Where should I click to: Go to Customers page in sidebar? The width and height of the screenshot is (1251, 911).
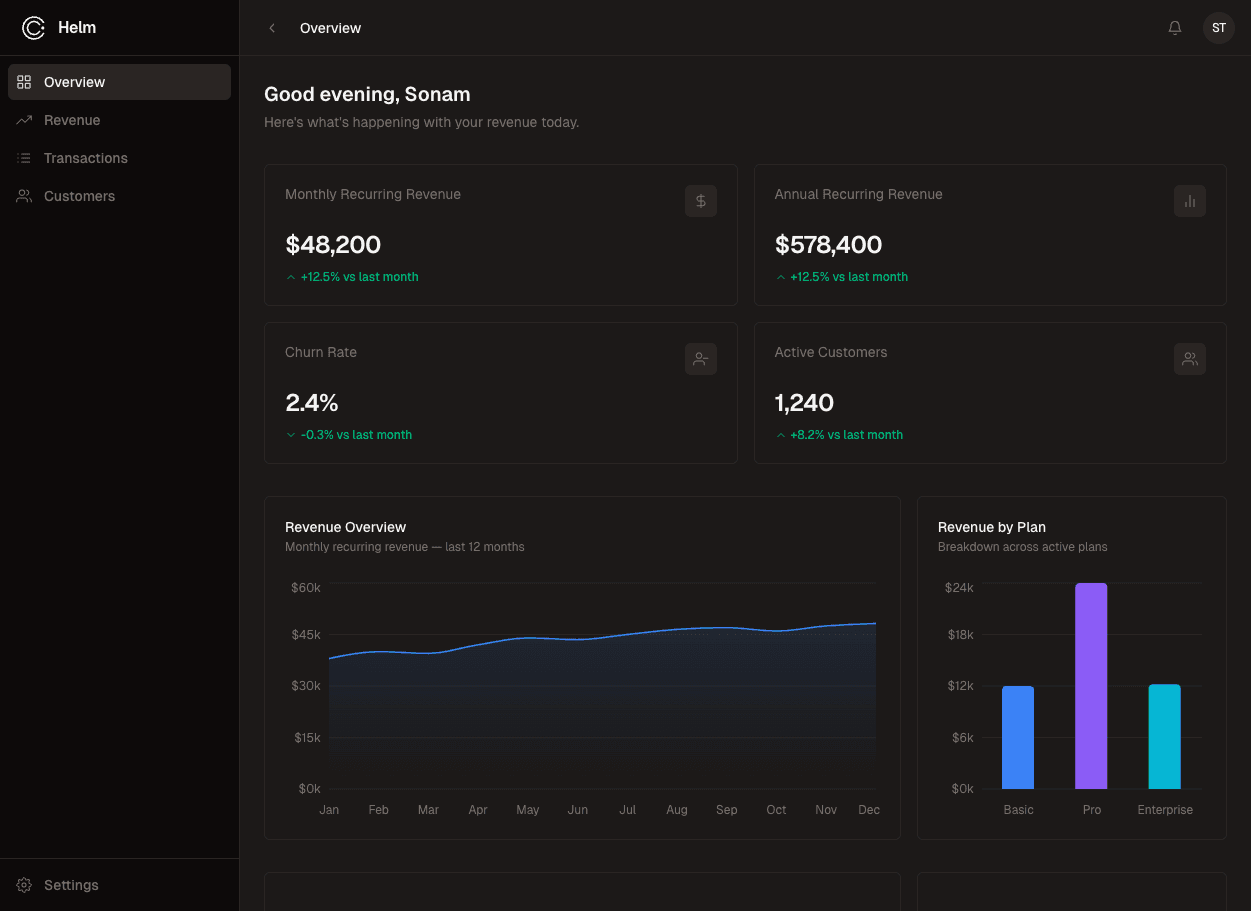tap(79, 196)
